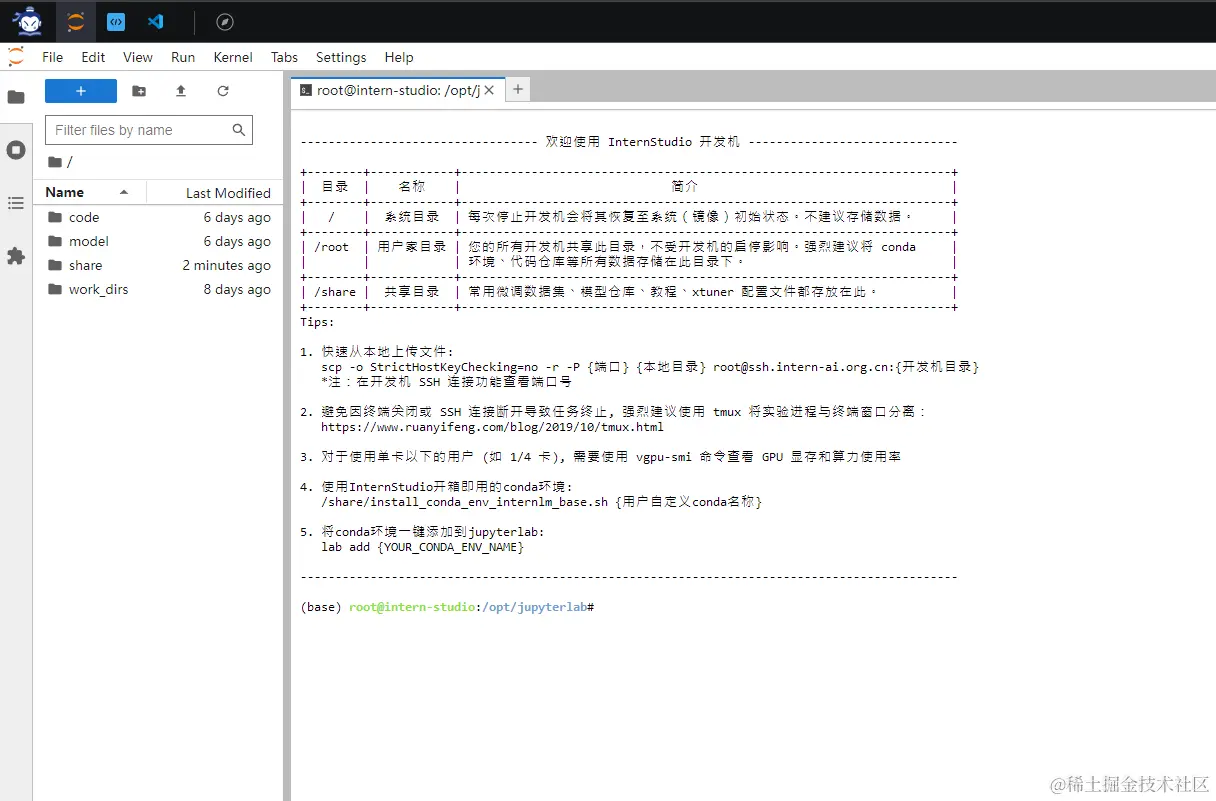Select the root@intern-studio terminal tab
This screenshot has width=1216, height=801.
[x=397, y=90]
